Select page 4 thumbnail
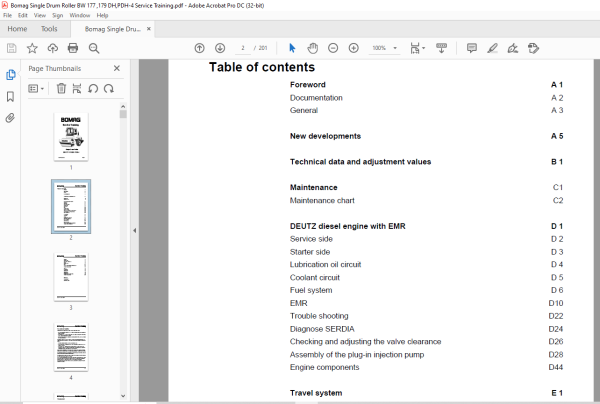The width and height of the screenshot is (600, 404). click(71, 347)
